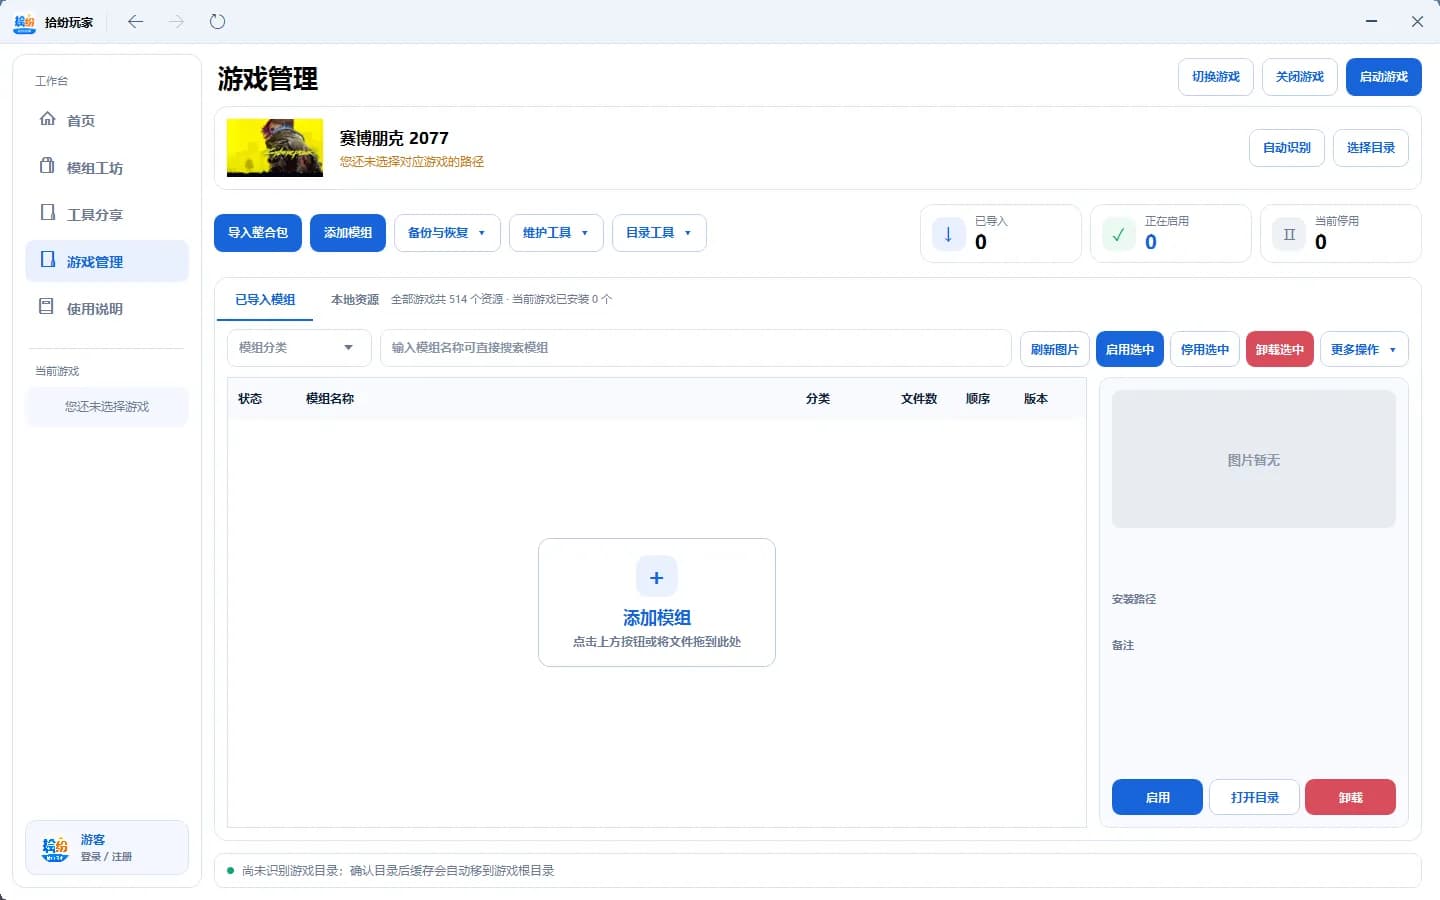Click the 游戏管理 sidebar icon
1440x900 pixels.
tap(47, 260)
